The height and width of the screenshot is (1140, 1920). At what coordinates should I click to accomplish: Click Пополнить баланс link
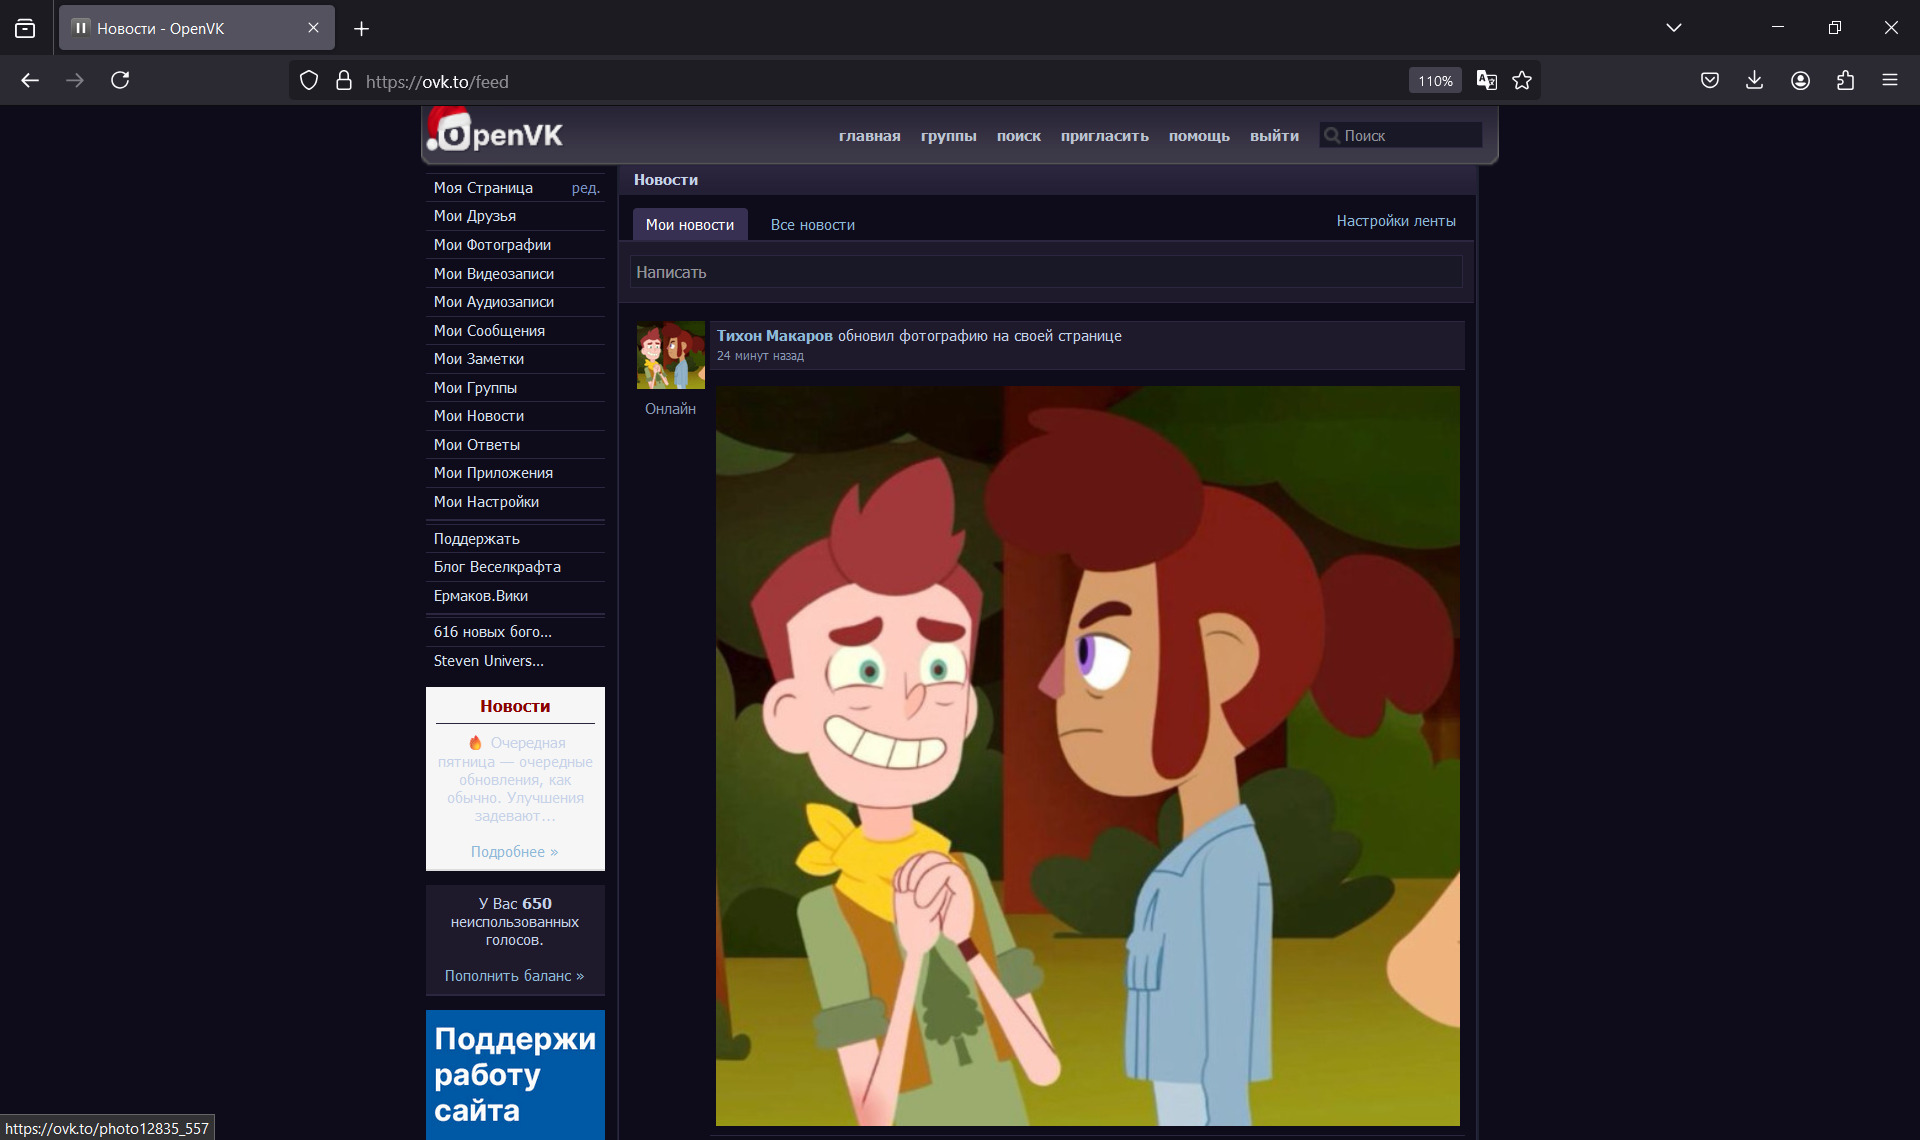click(x=514, y=976)
